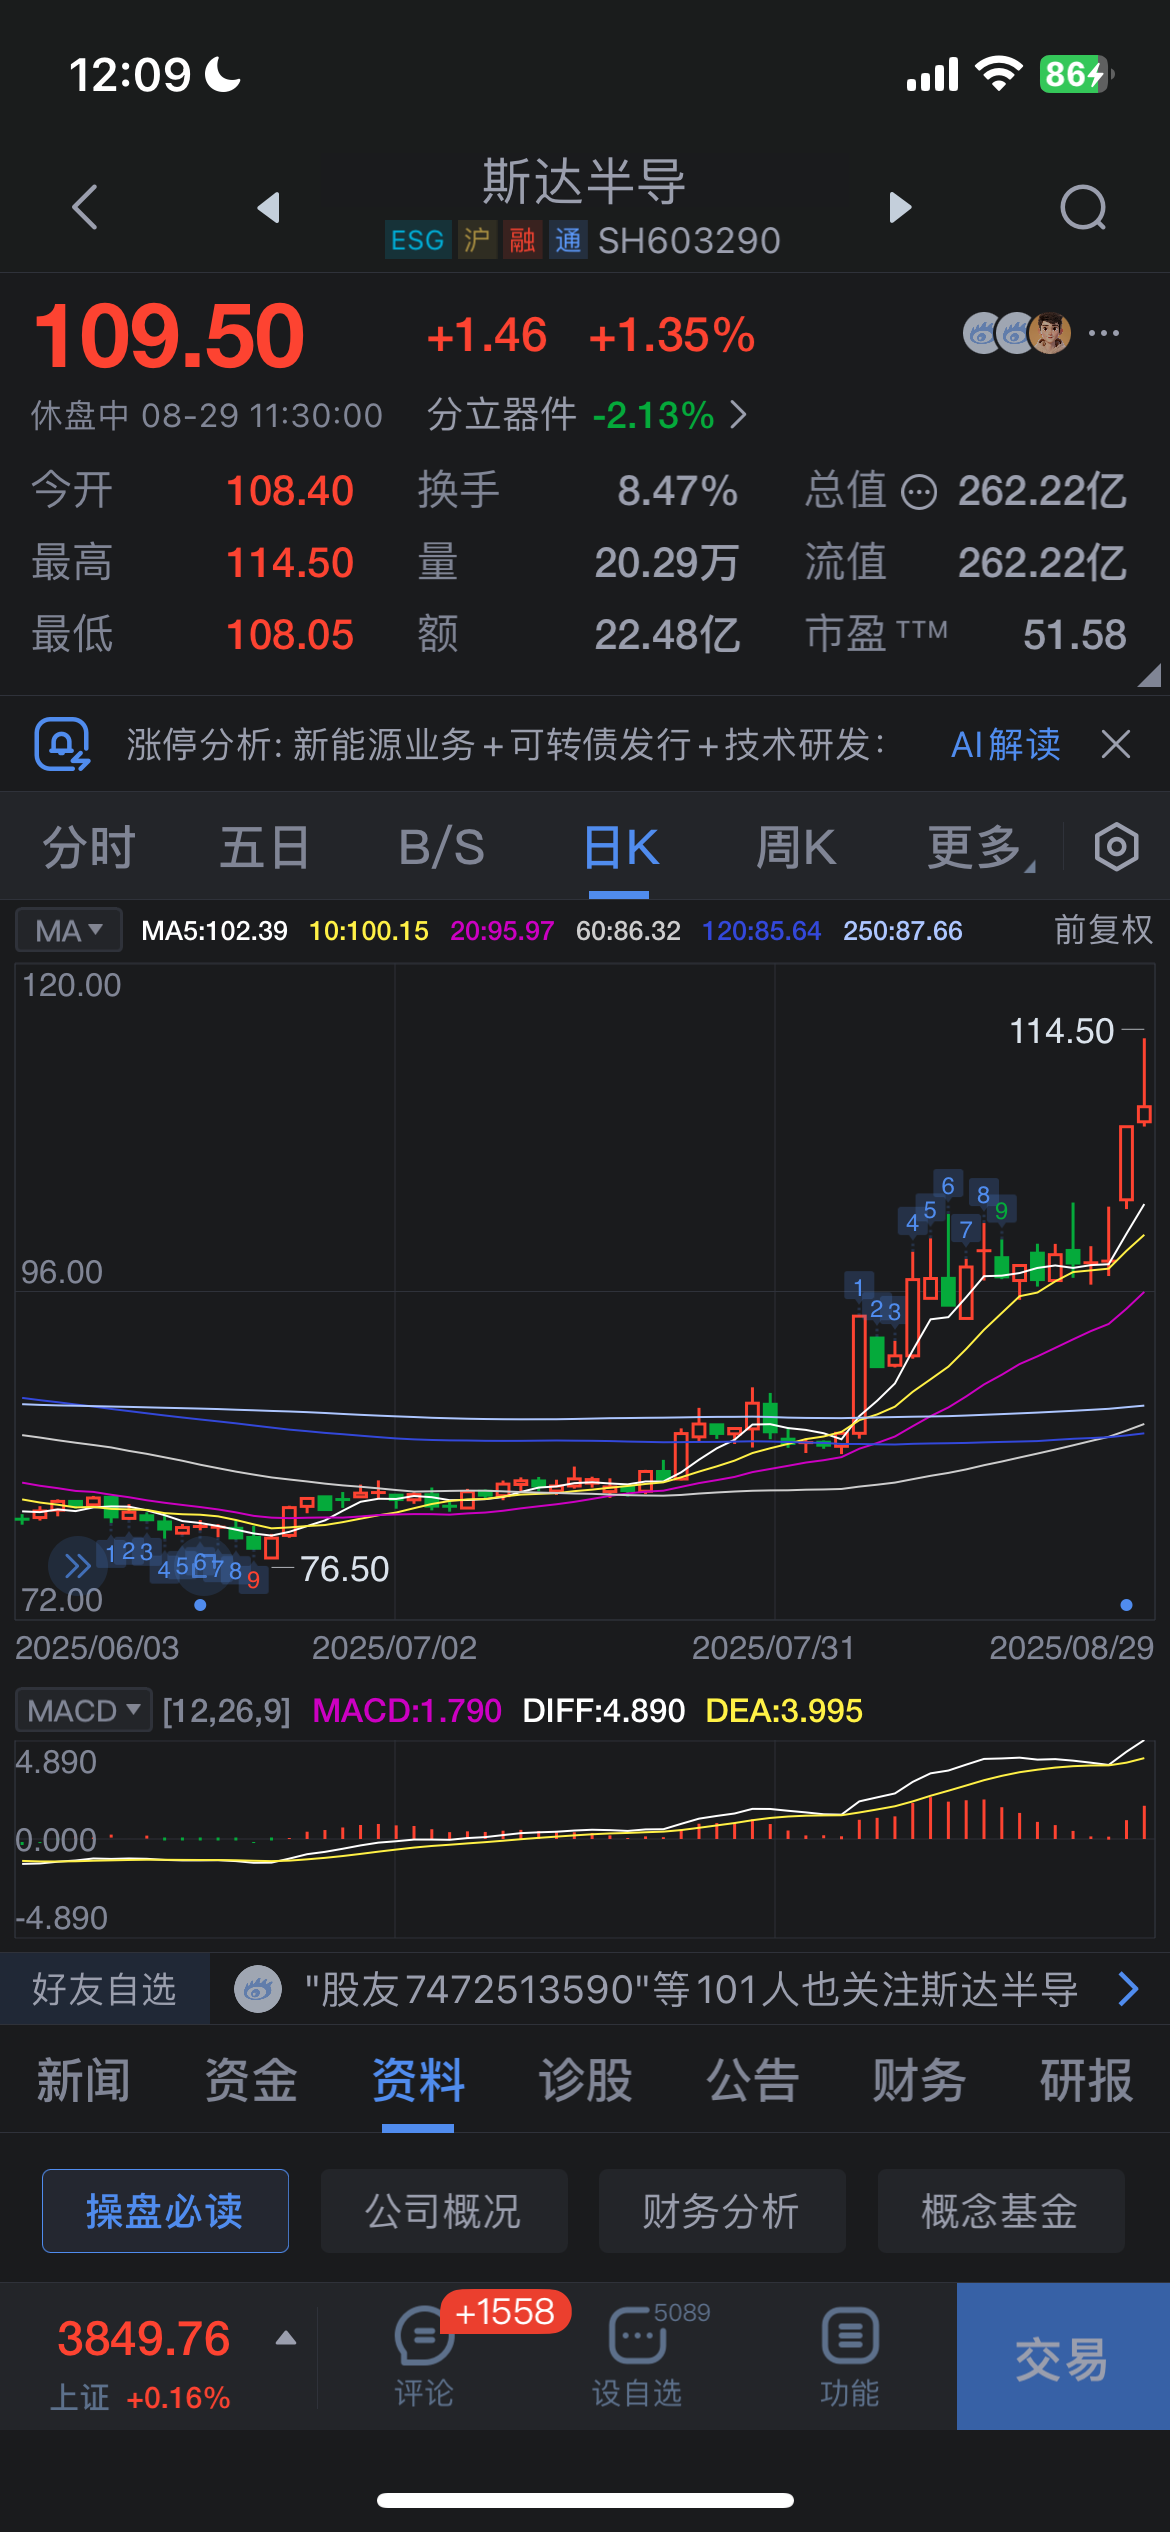Switch to B/S tab
Screen dimensions: 1170x2532
(x=441, y=848)
